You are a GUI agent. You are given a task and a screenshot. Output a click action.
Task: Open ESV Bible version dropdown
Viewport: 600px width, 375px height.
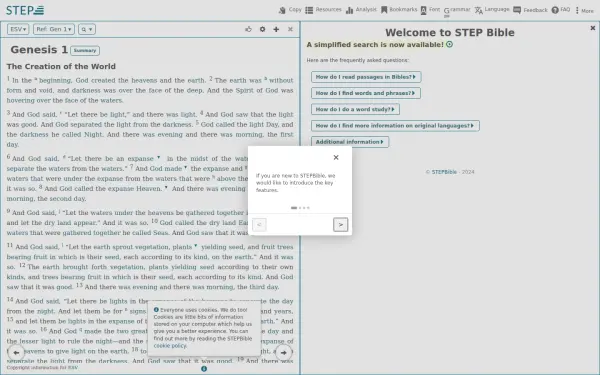click(18, 29)
